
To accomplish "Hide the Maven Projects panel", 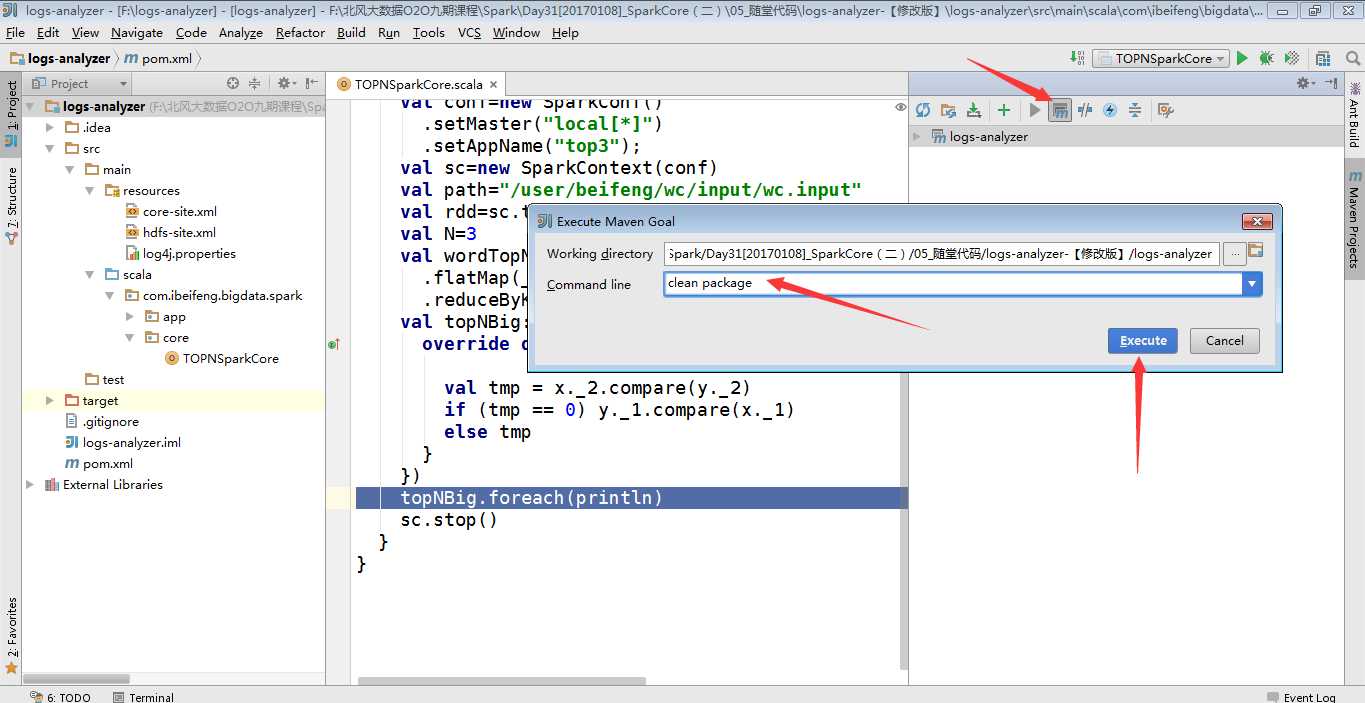I will point(1331,84).
